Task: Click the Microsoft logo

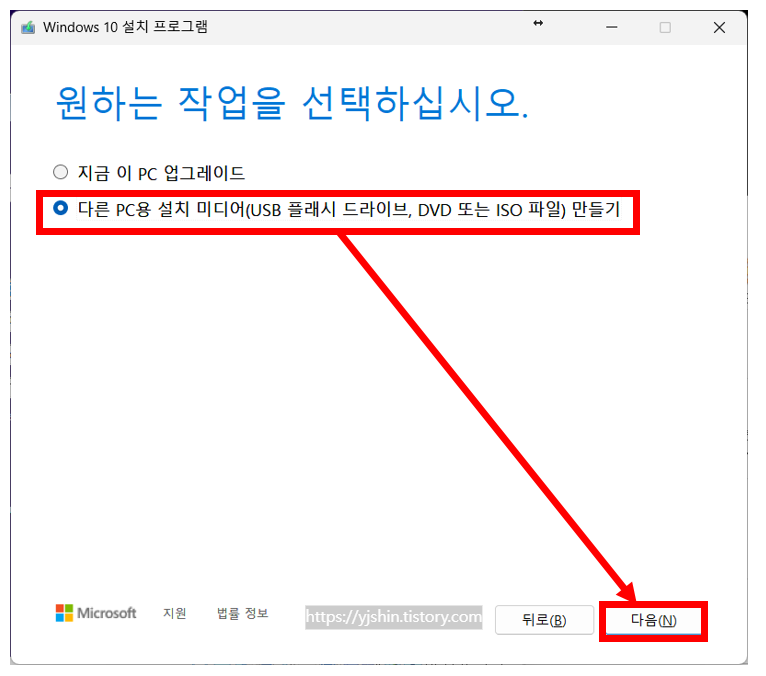Action: 96,613
